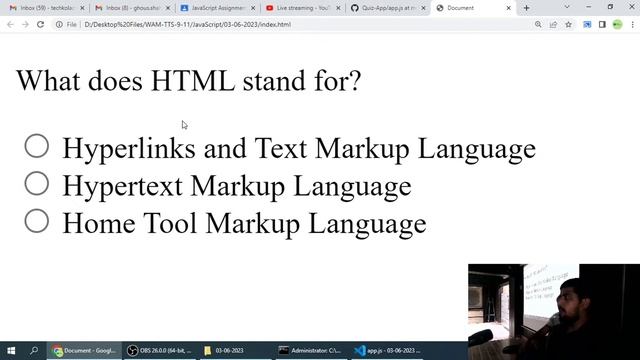Screen dimensions: 640x360
Task: Click the question heading What does HTML stand for?
Action: [x=189, y=81]
